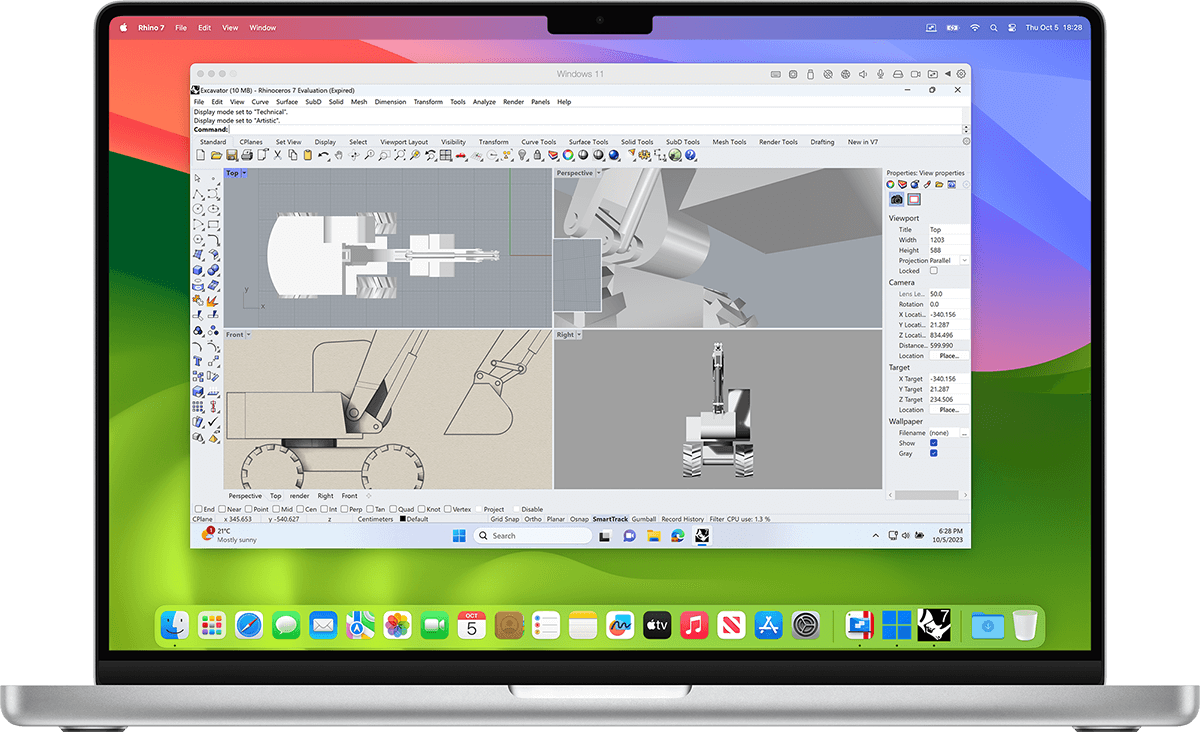The width and height of the screenshot is (1200, 732).
Task: Enable SmartTrack in the status bar
Action: [611, 519]
